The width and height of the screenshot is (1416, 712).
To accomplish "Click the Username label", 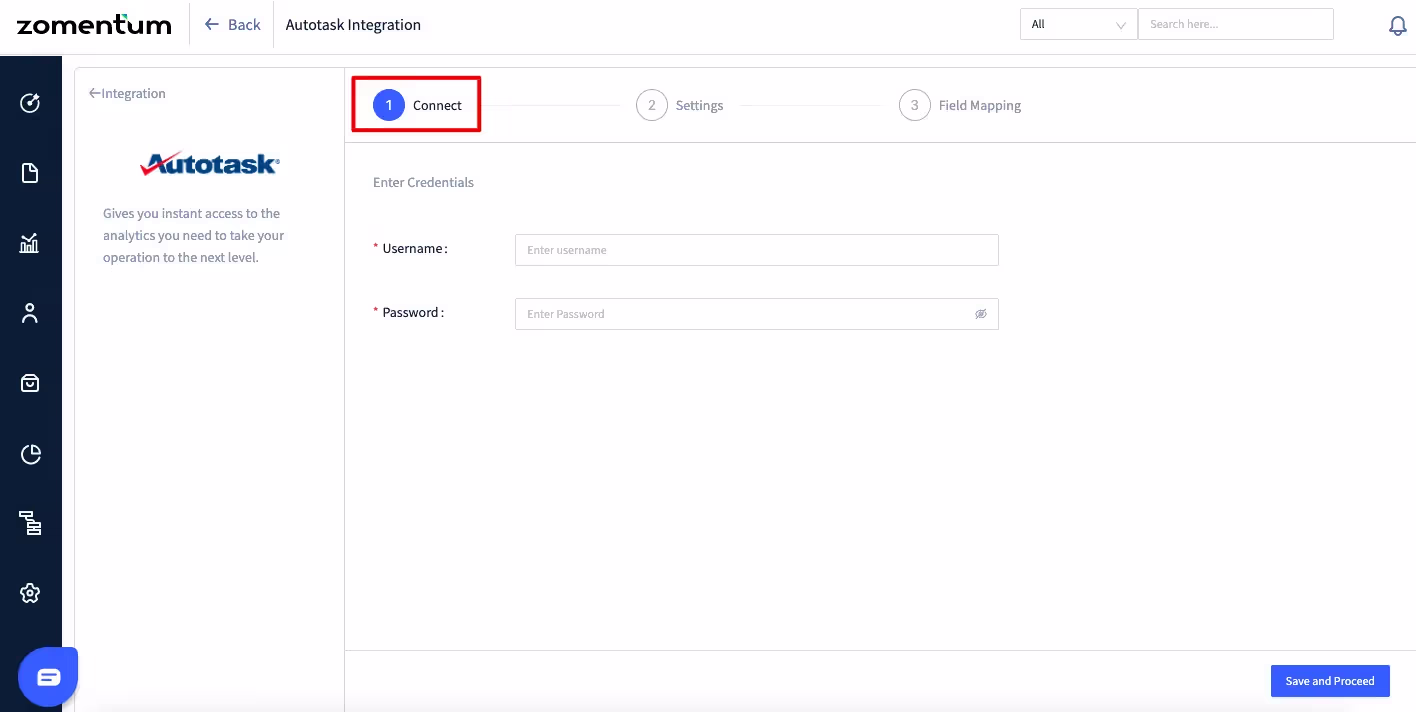I will (x=414, y=248).
